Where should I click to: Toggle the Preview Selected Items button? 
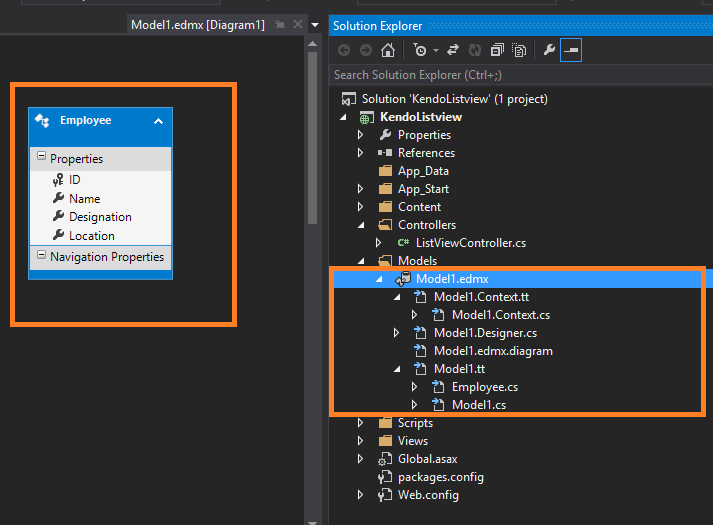(x=570, y=50)
